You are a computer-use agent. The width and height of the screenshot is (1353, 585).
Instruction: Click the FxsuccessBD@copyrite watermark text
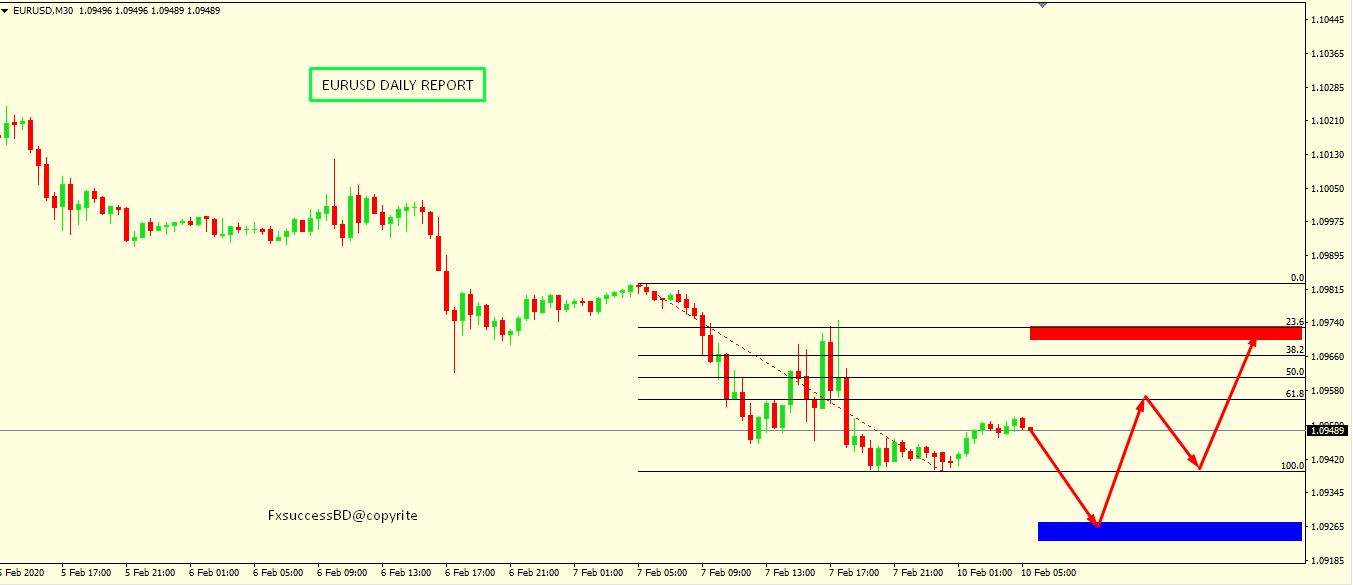pyautogui.click(x=342, y=516)
